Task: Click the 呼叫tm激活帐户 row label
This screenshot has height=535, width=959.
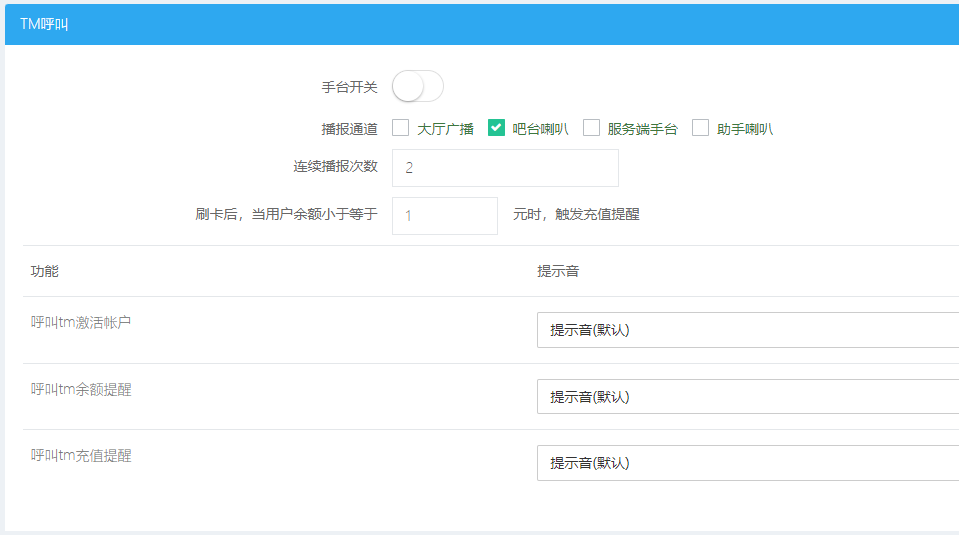Action: pyautogui.click(x=81, y=322)
